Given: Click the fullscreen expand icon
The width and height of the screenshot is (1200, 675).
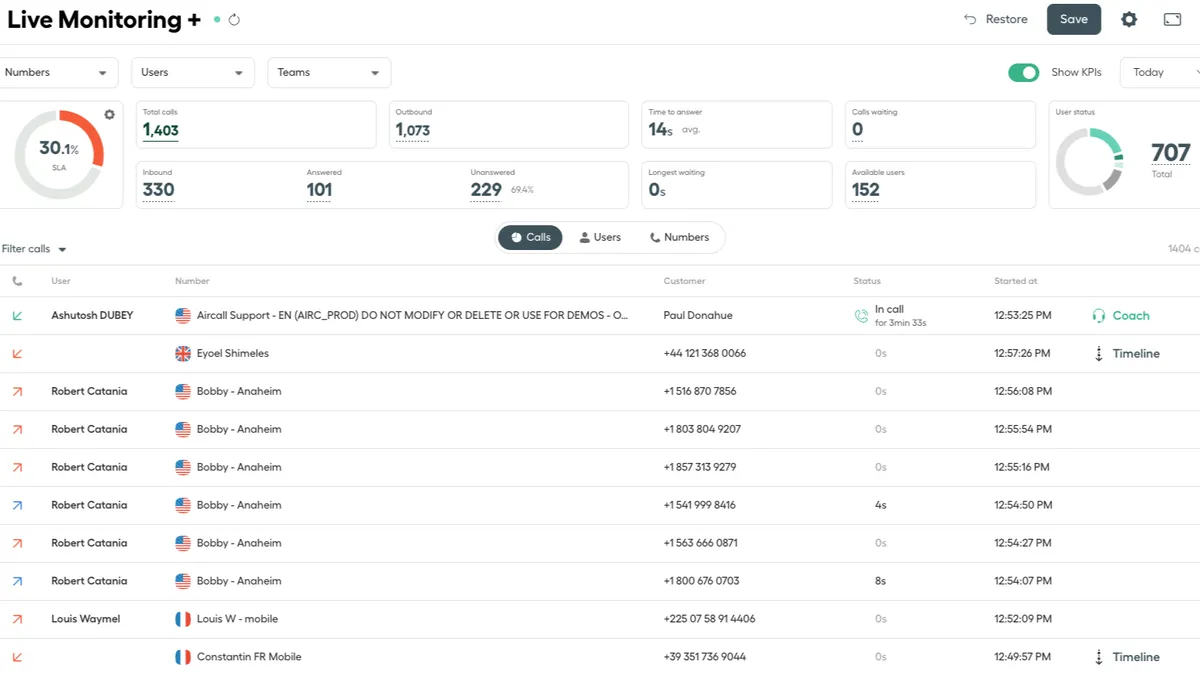Looking at the screenshot, I should (1173, 19).
